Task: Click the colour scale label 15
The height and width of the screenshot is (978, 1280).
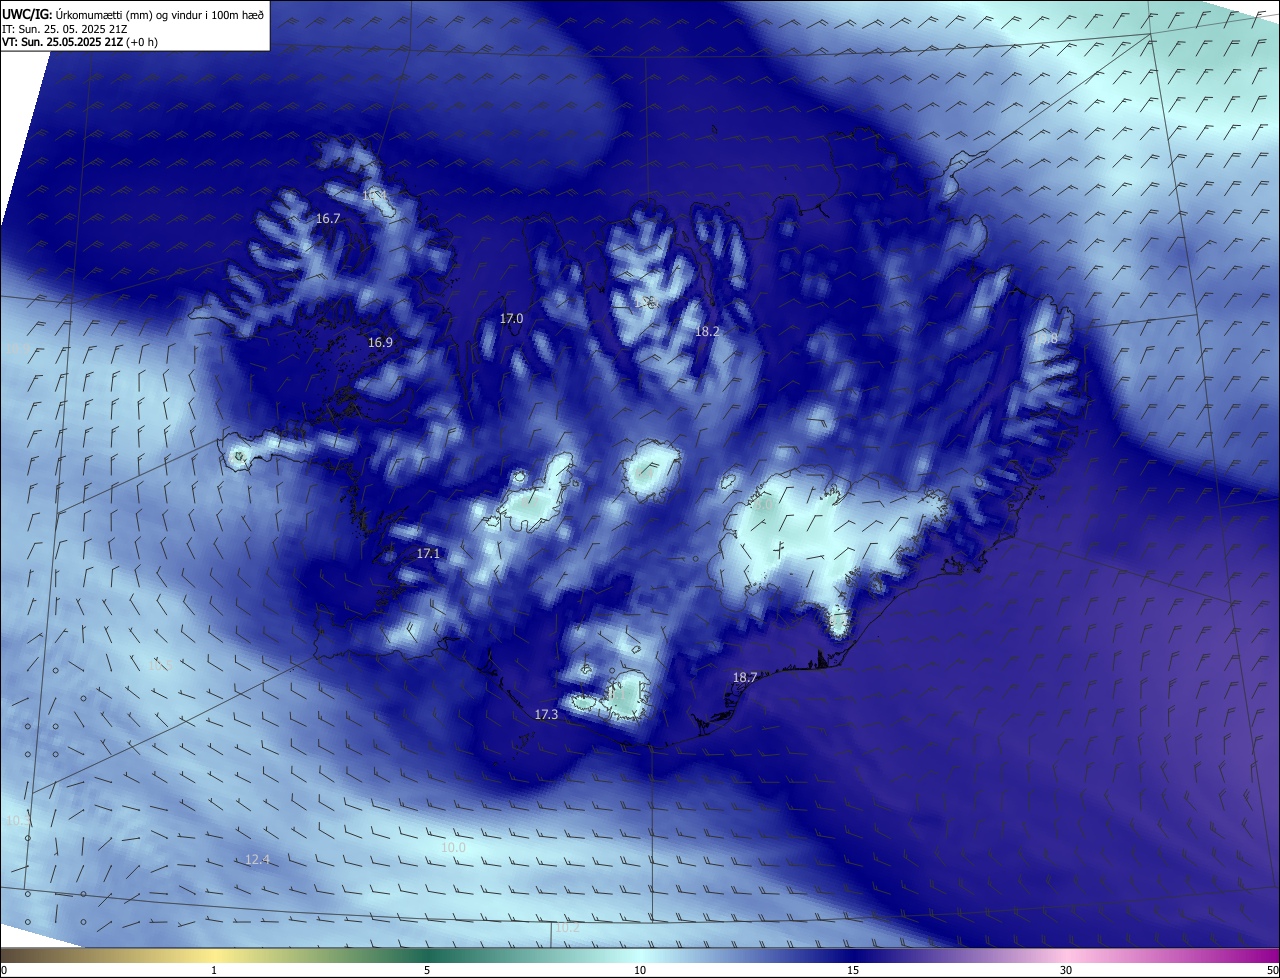Action: pyautogui.click(x=853, y=970)
